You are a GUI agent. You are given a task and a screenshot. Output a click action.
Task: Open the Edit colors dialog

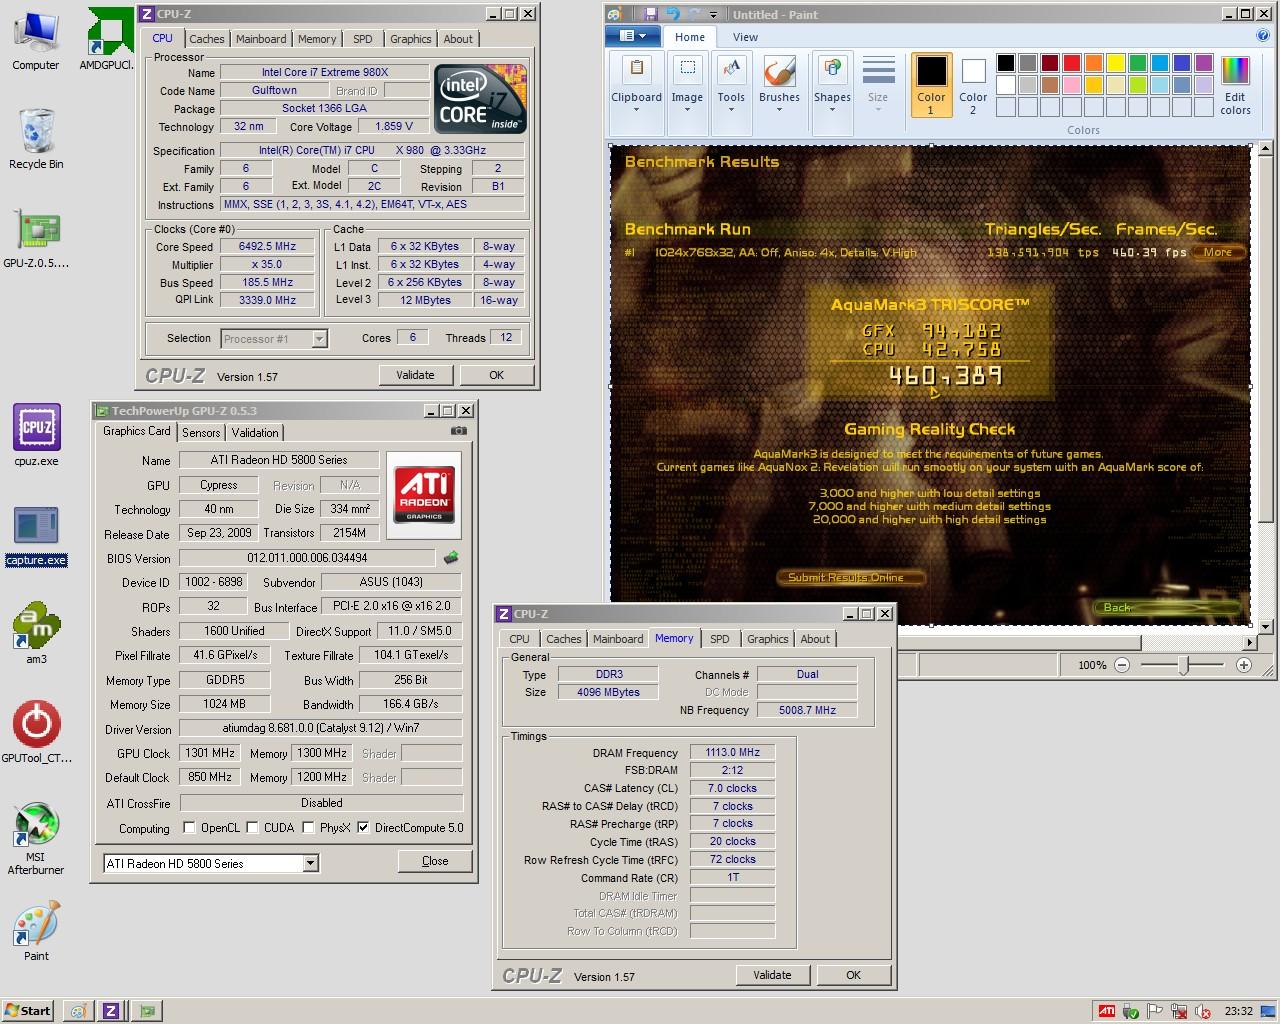(1235, 85)
